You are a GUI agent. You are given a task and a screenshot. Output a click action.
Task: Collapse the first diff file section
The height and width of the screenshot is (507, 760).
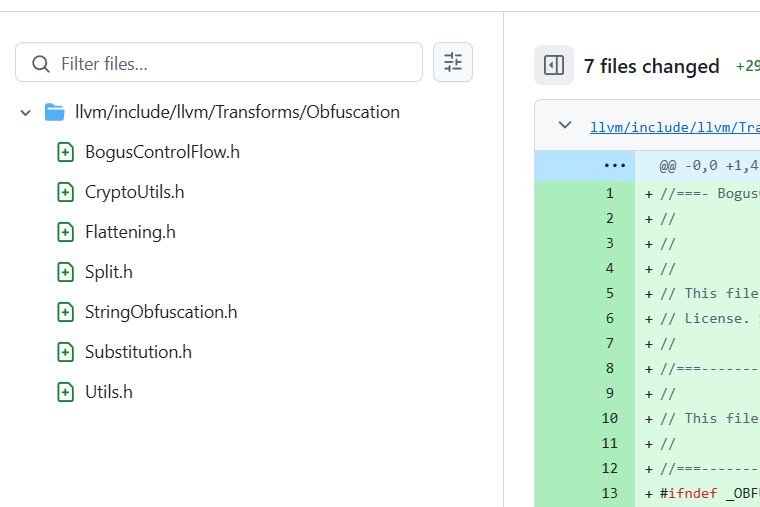(x=565, y=125)
